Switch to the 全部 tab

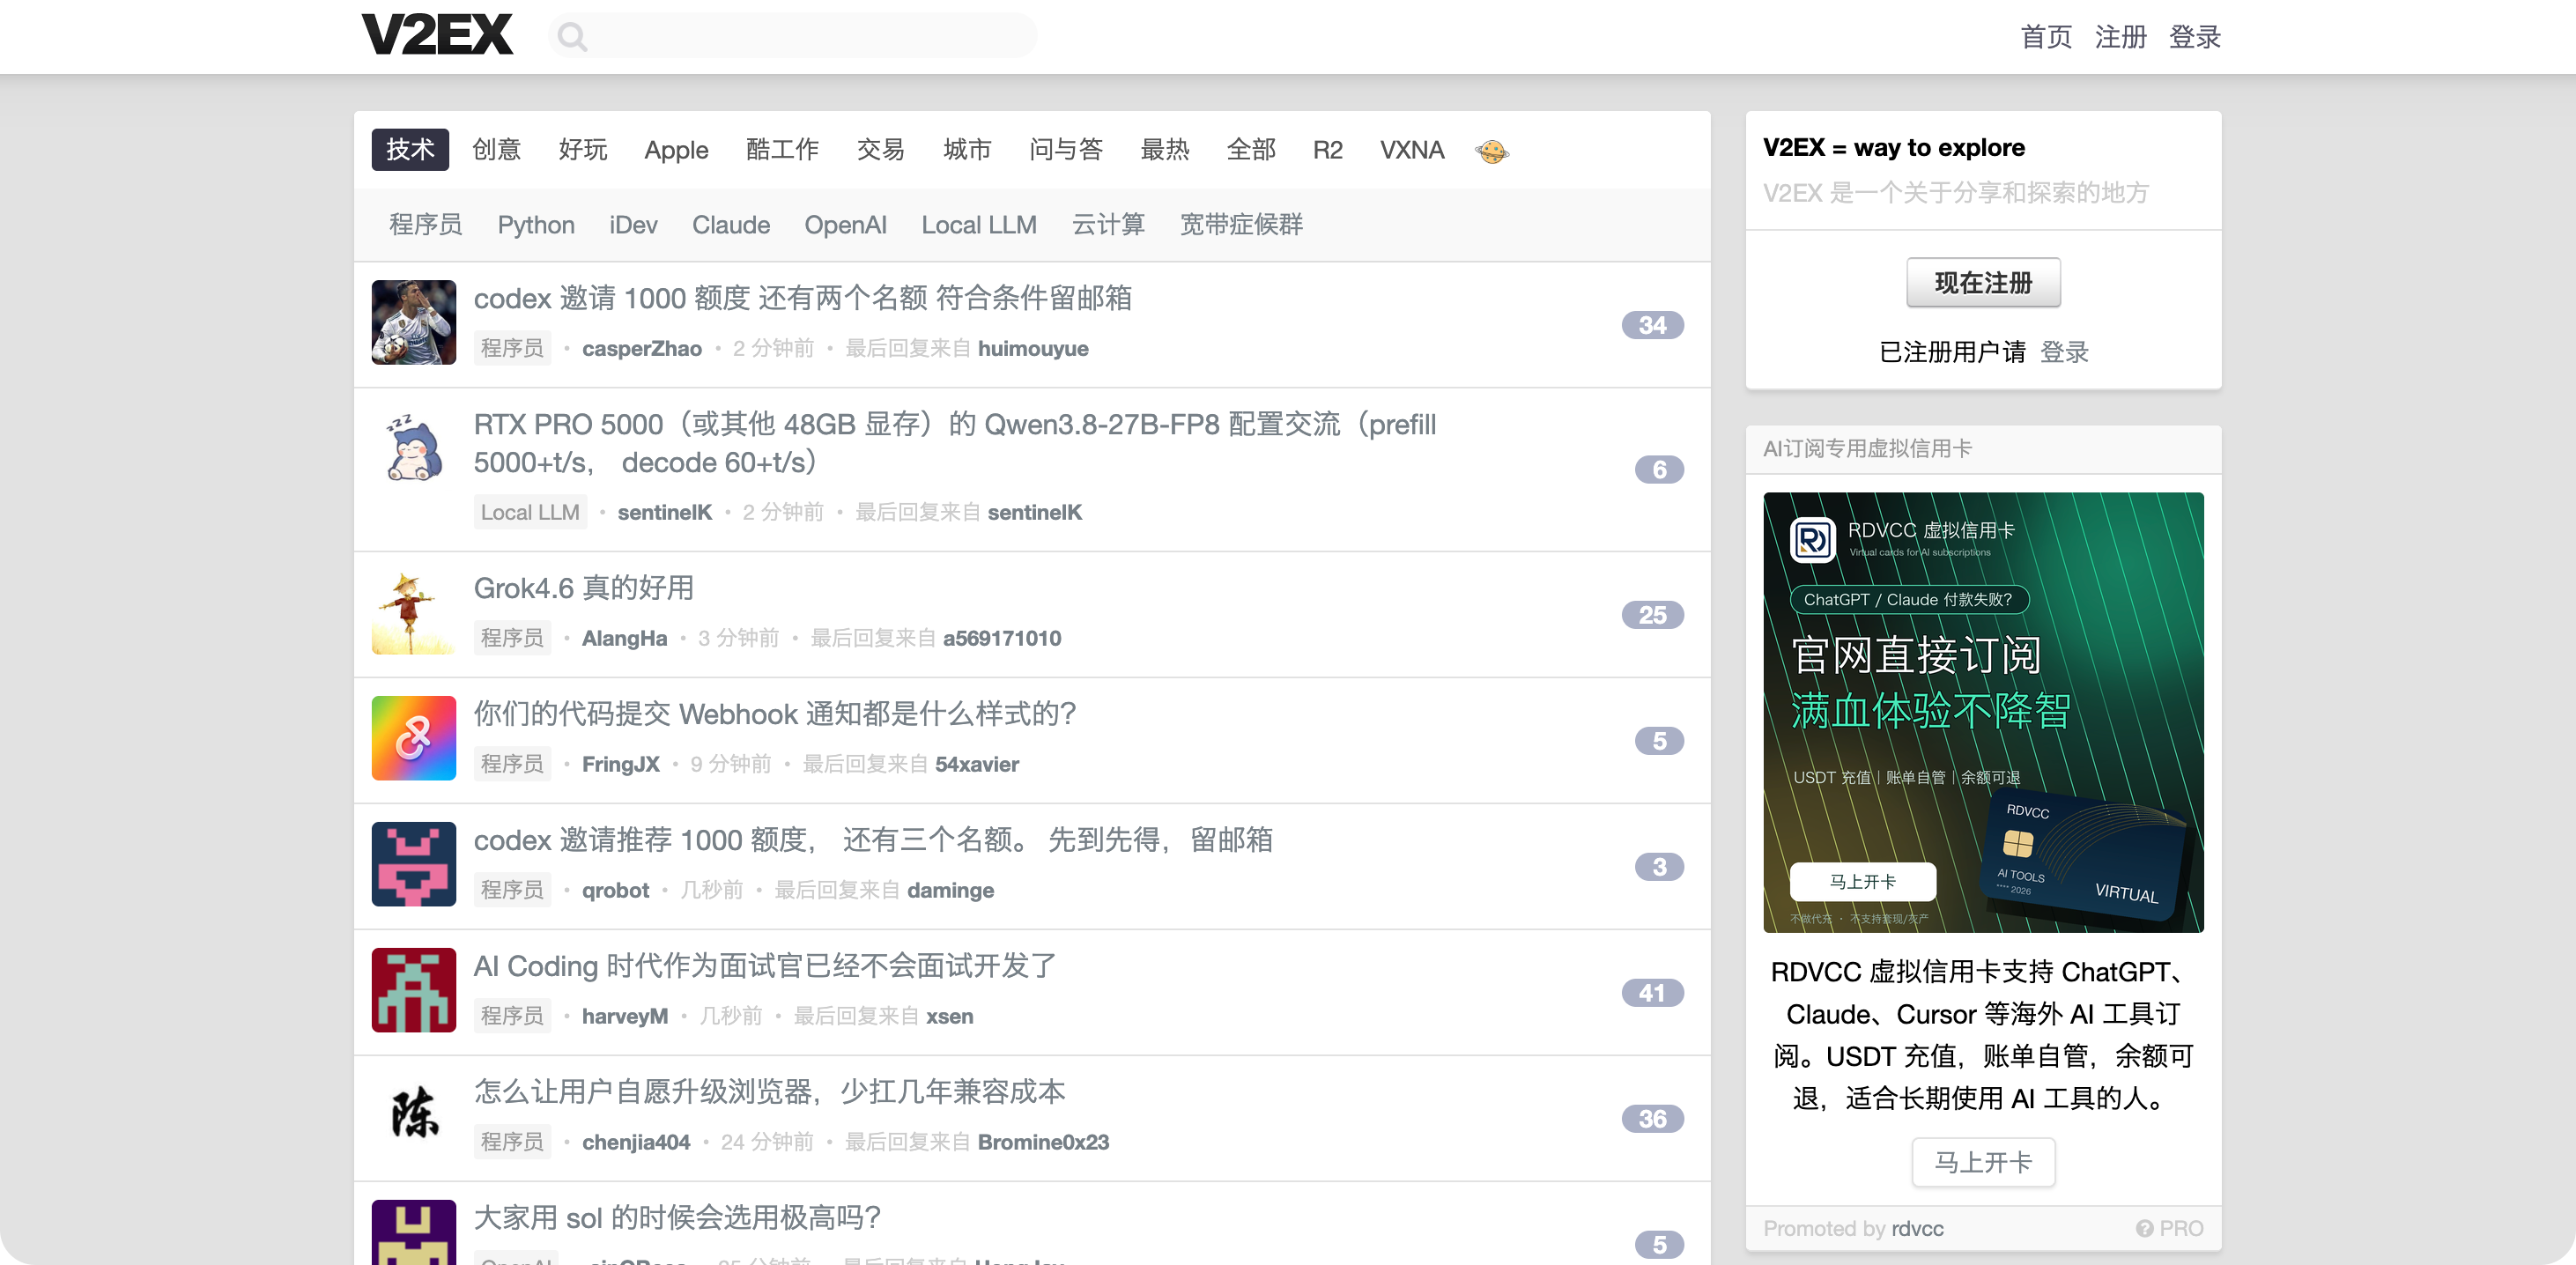click(x=1251, y=150)
